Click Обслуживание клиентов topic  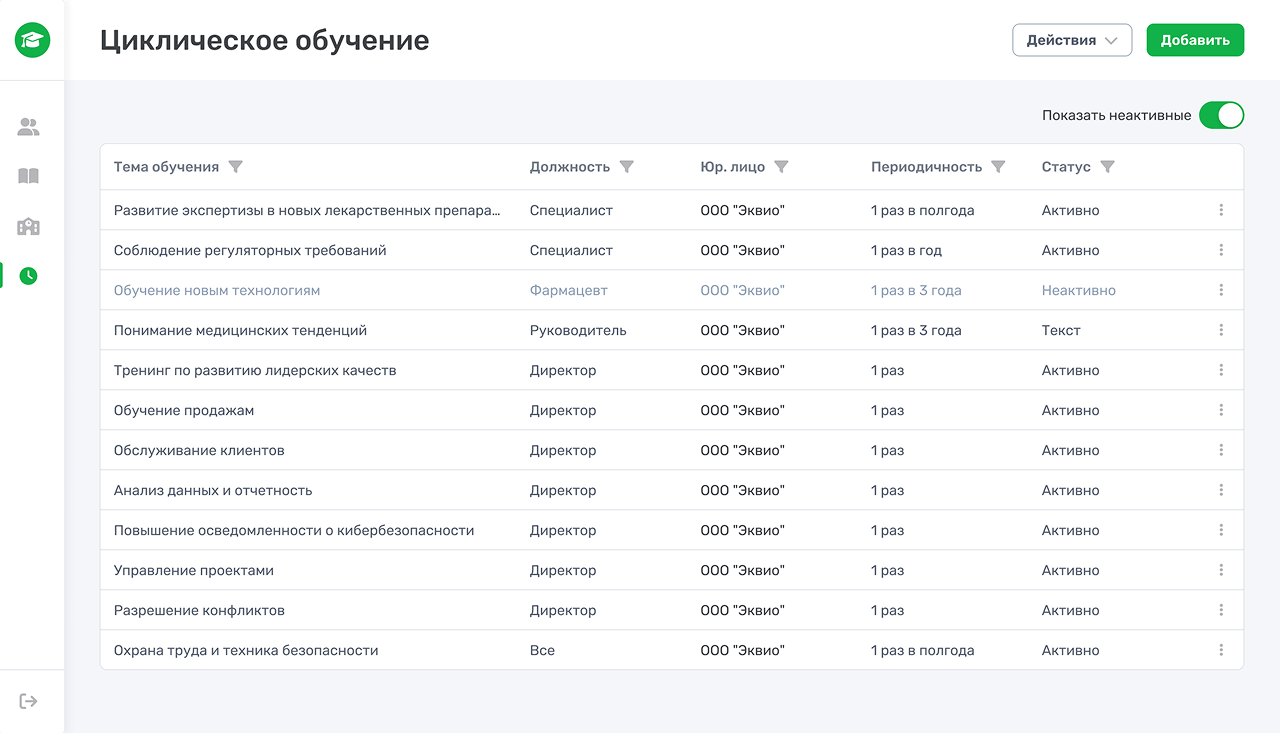click(199, 450)
